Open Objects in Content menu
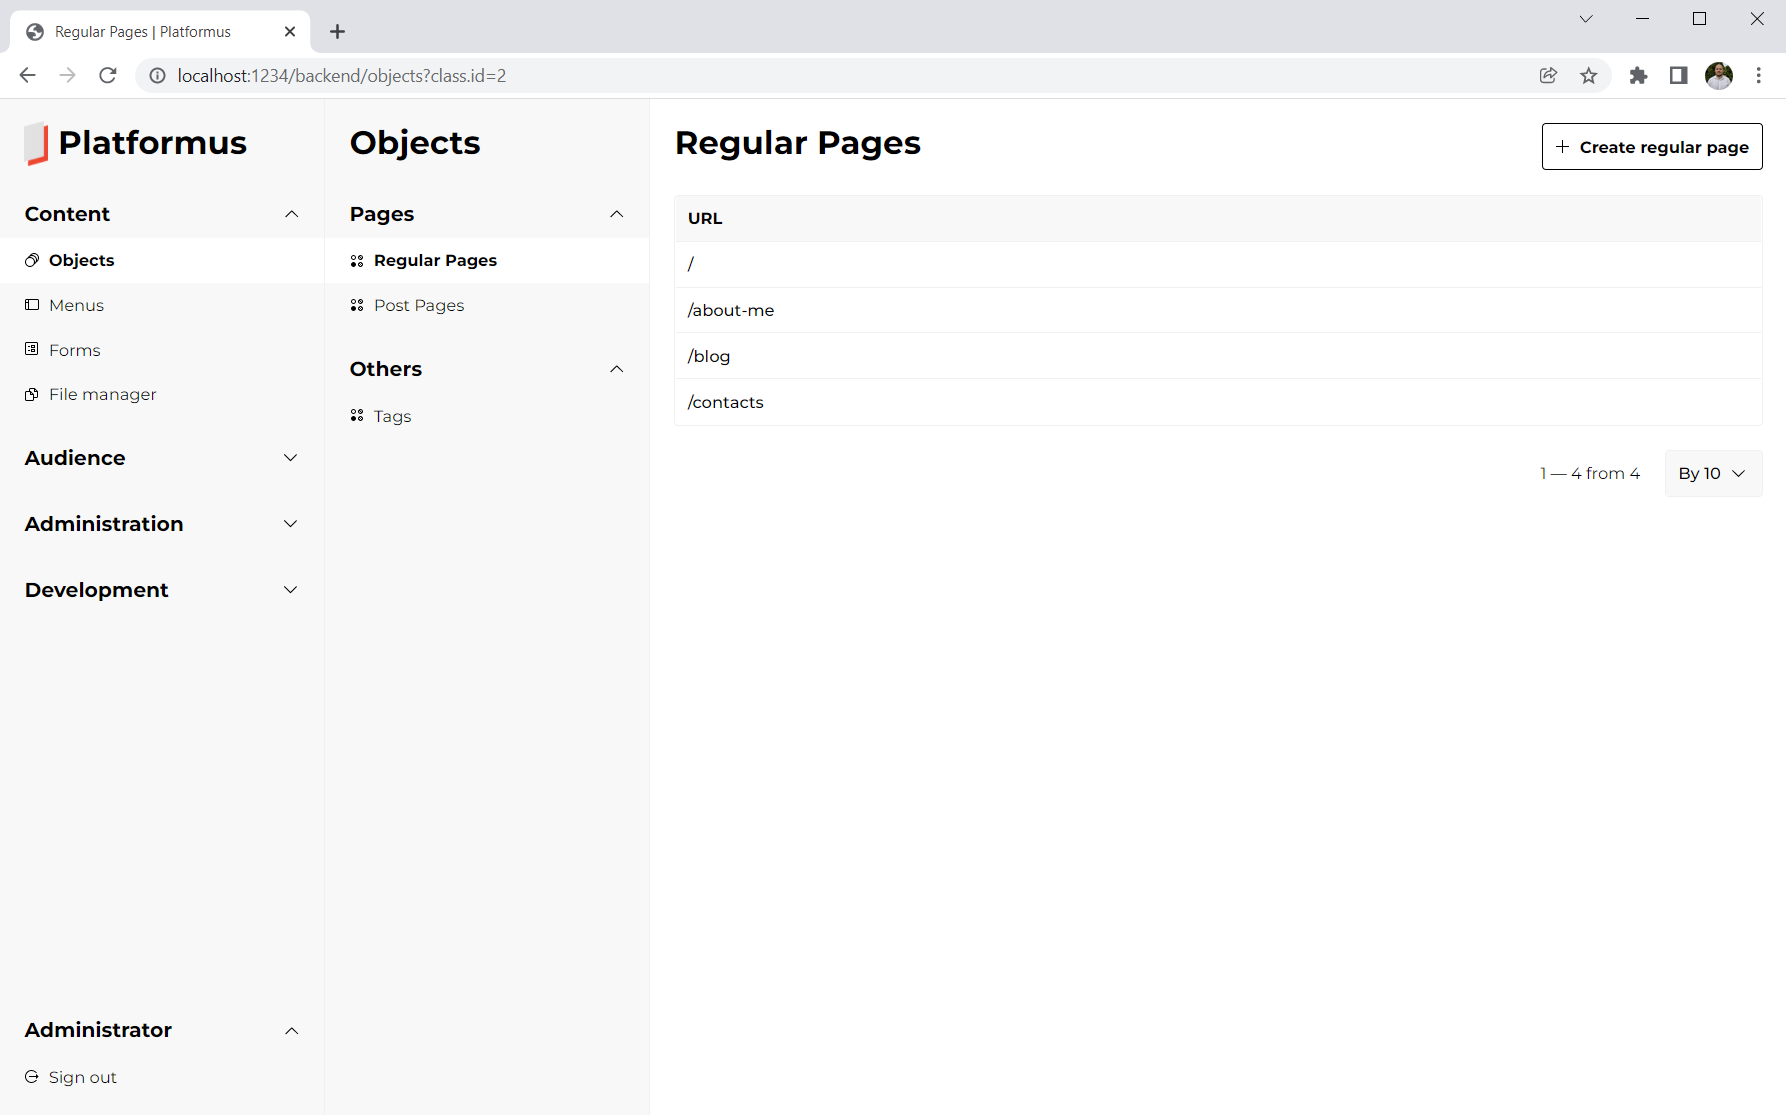Viewport: 1786px width, 1115px height. [162, 260]
